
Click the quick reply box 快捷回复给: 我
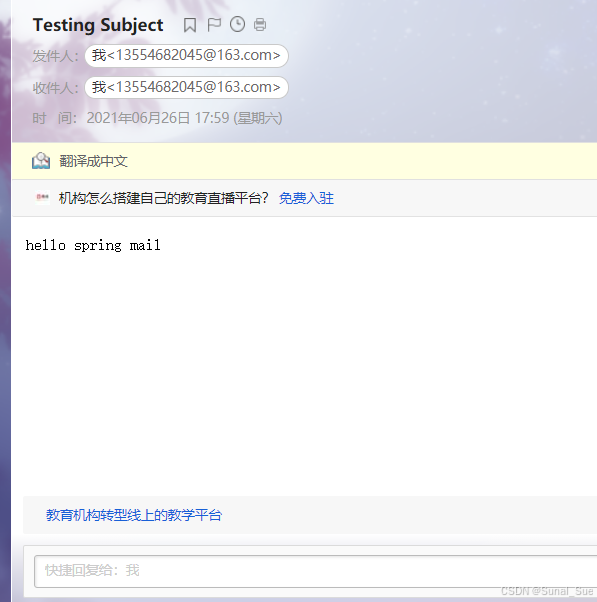(315, 571)
